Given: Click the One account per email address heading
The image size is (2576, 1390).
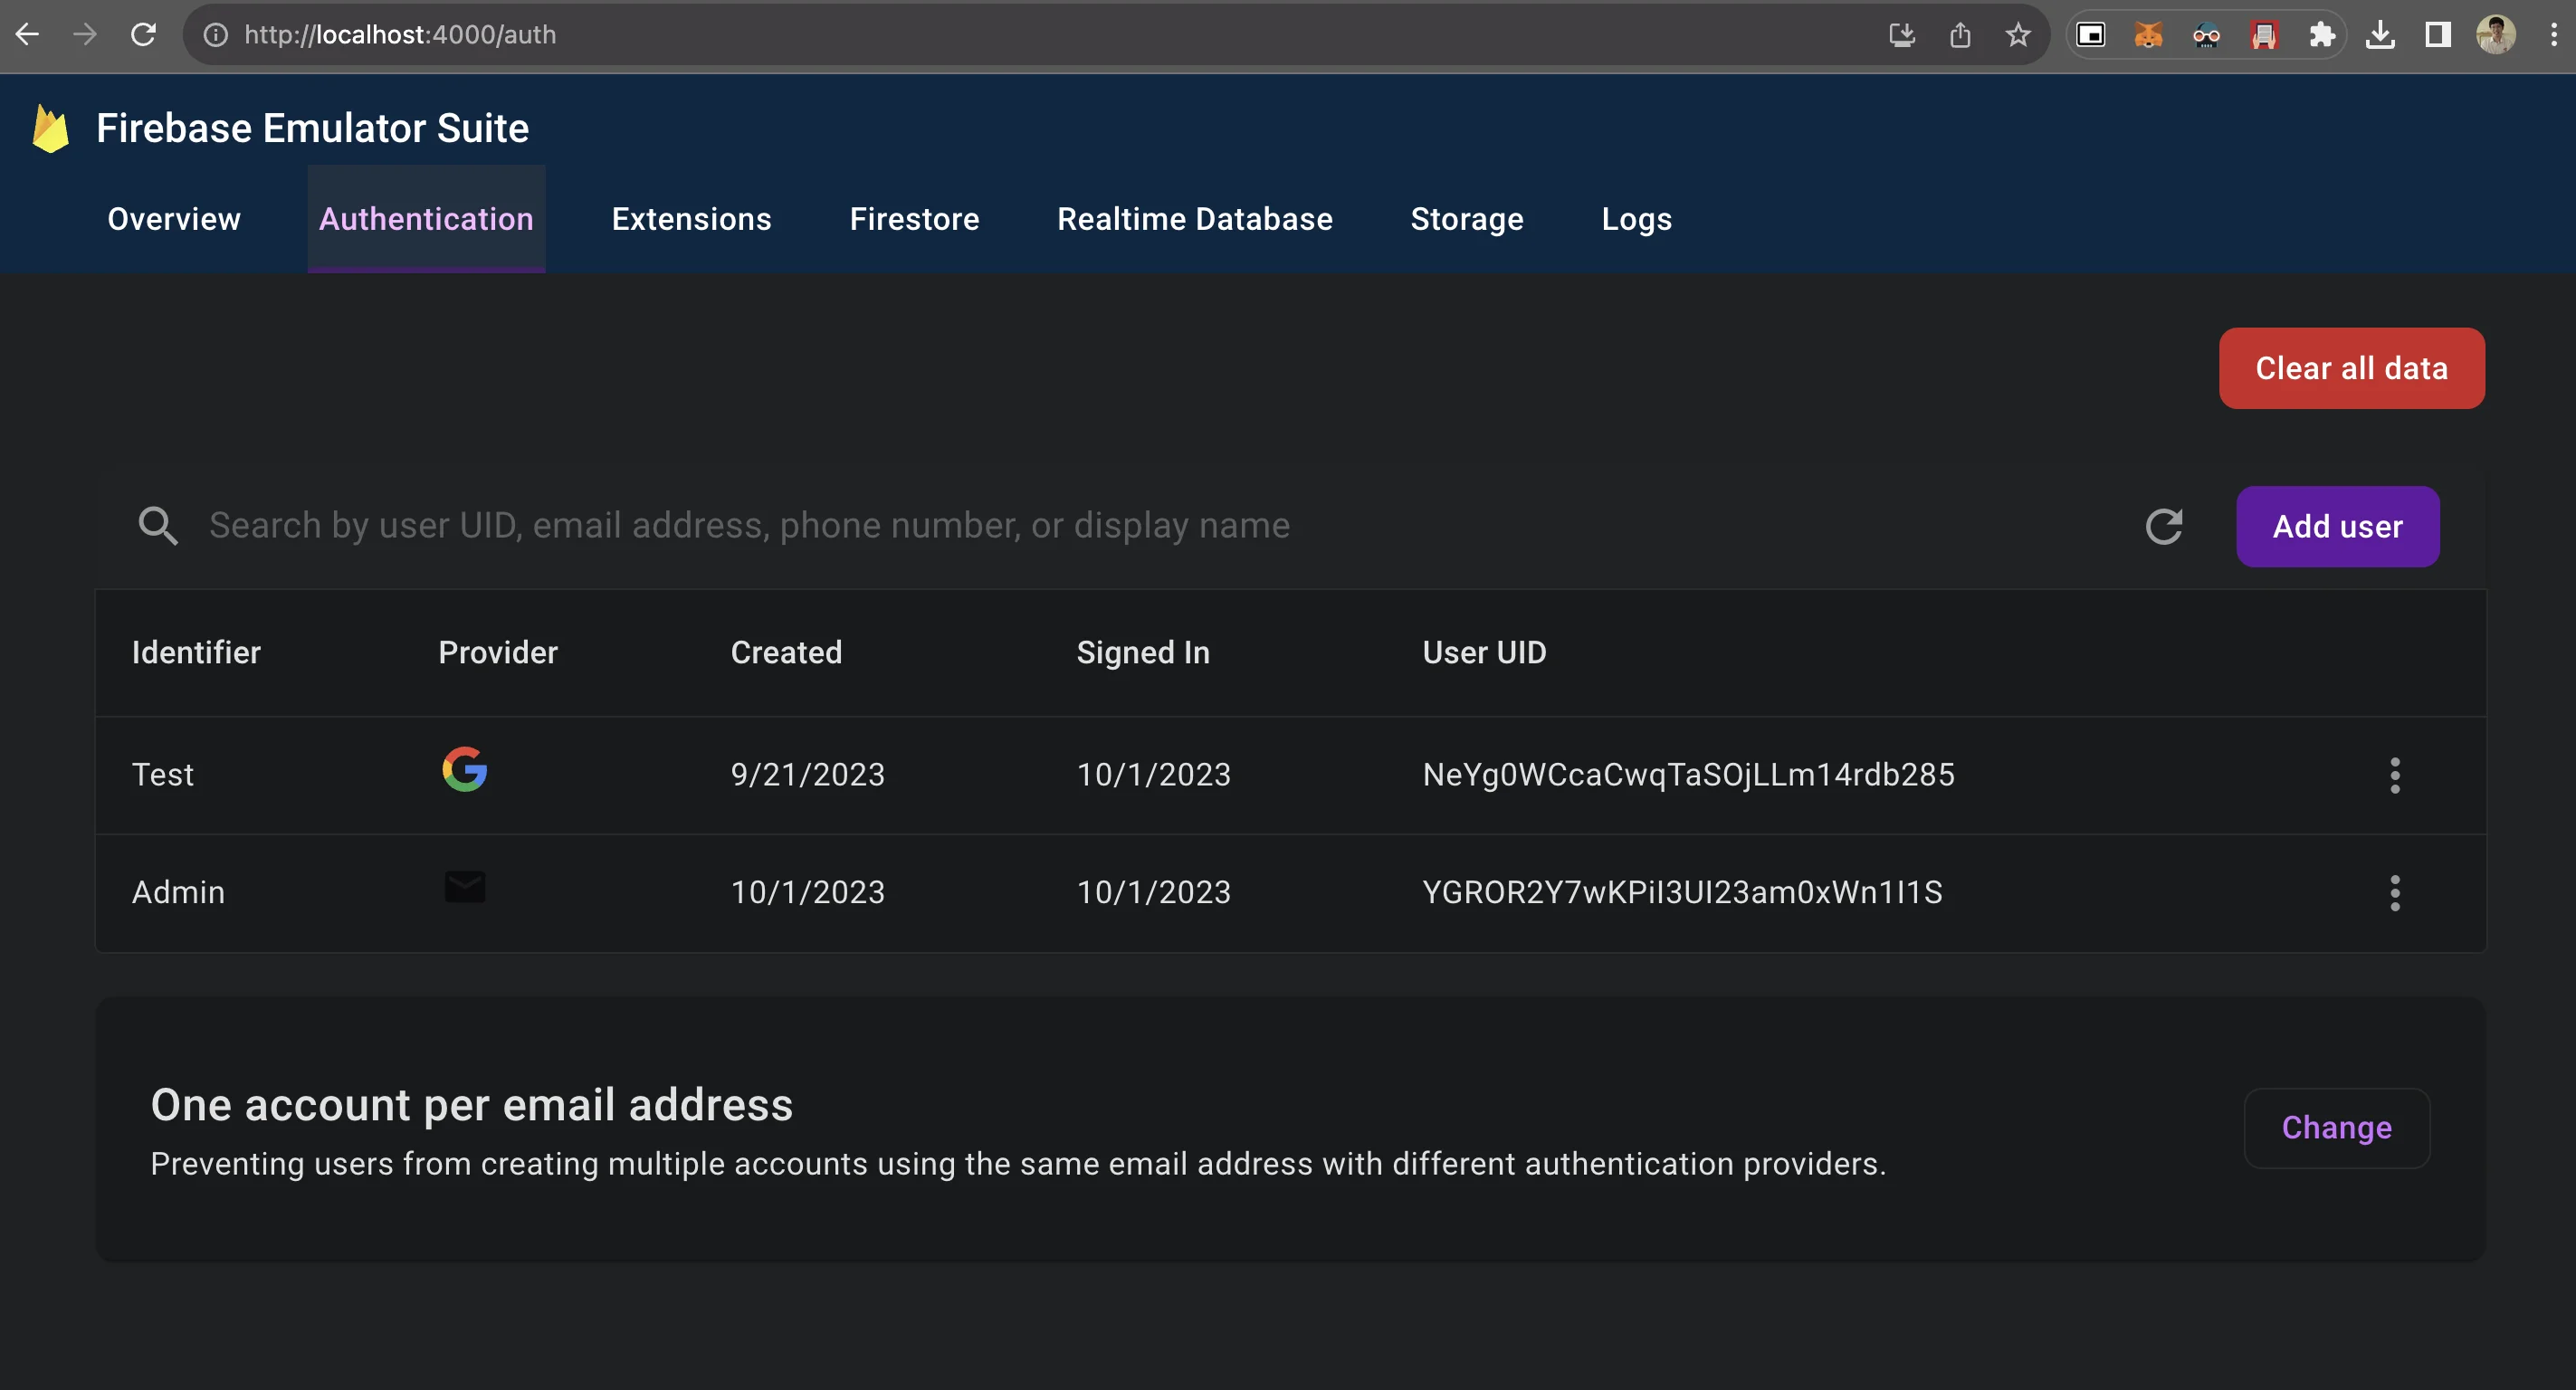Looking at the screenshot, I should pos(472,1105).
